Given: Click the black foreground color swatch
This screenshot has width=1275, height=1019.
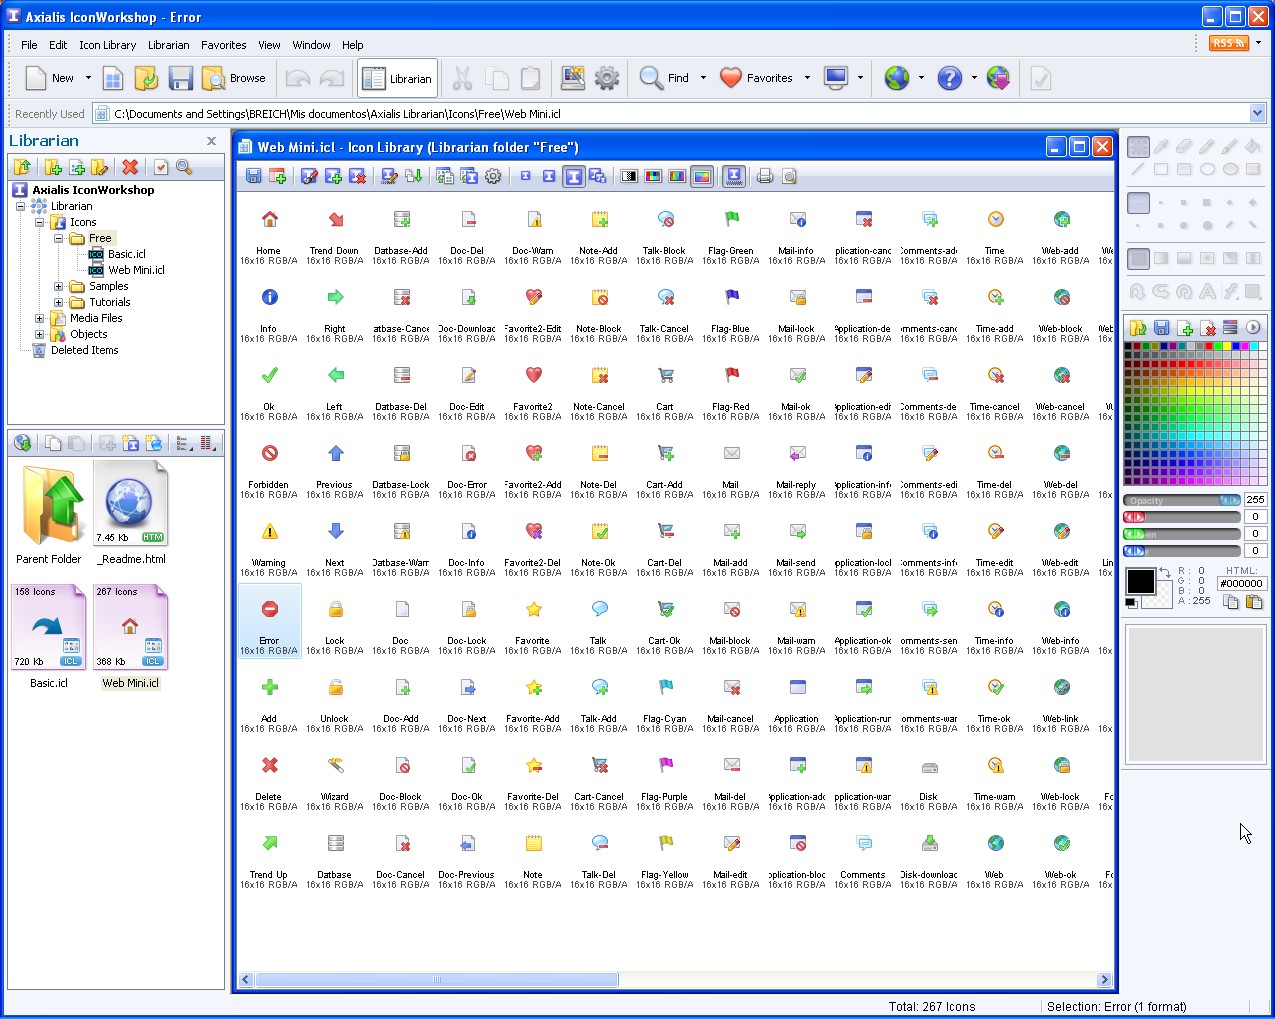Looking at the screenshot, I should pyautogui.click(x=1141, y=581).
